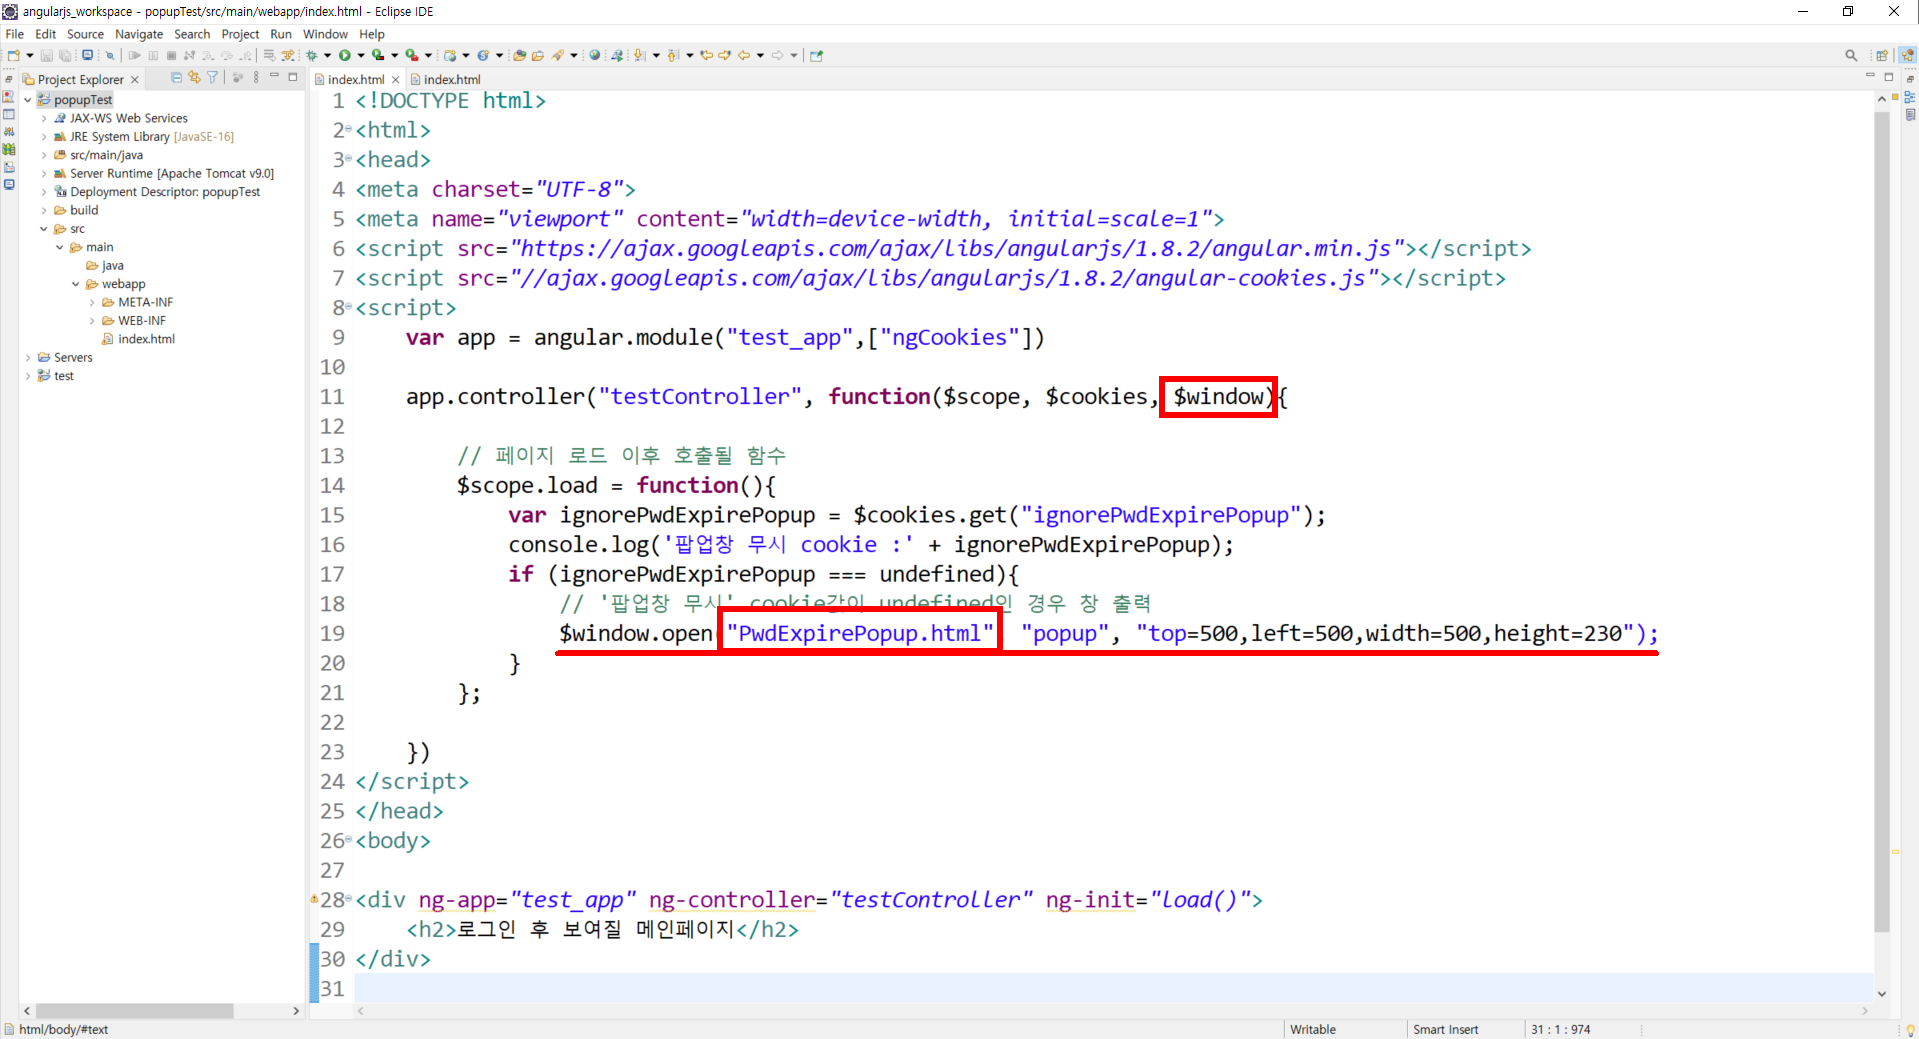
Task: Click the New file wizard icon
Action: 14,55
